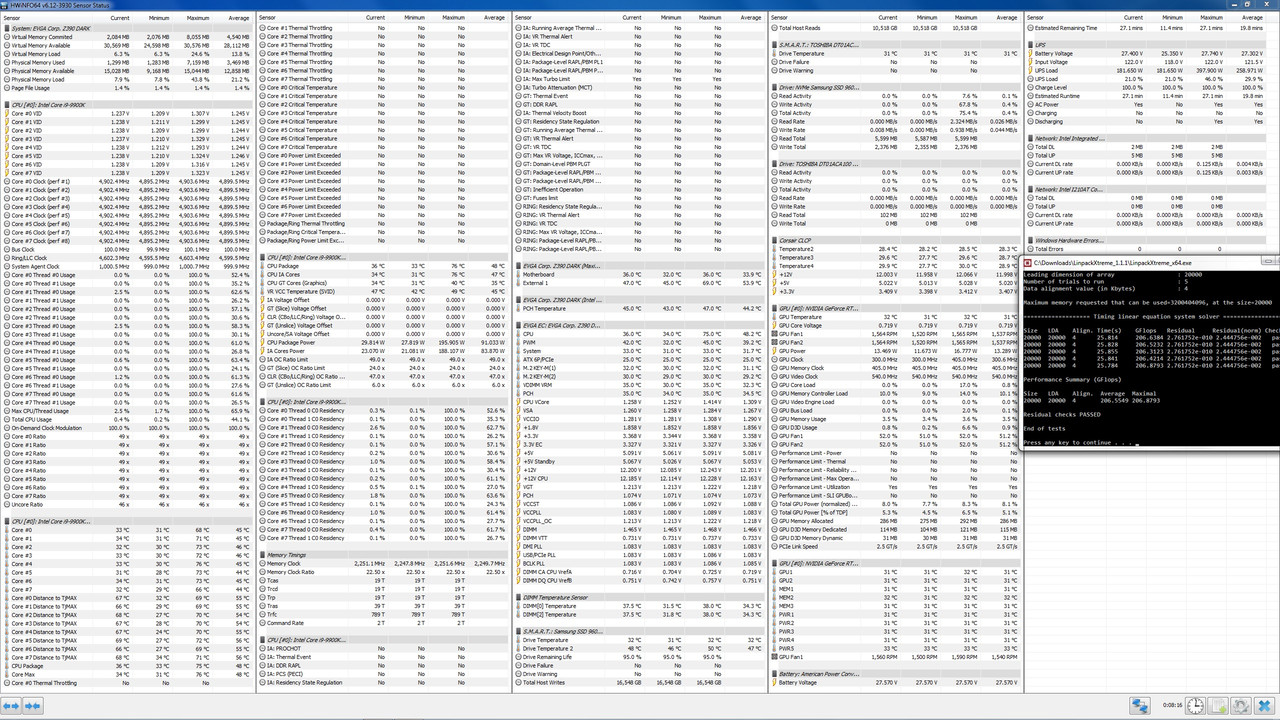1280x720 pixels.
Task: Click the expand-columns double-arrow icon bottom left
Action: pos(11,706)
